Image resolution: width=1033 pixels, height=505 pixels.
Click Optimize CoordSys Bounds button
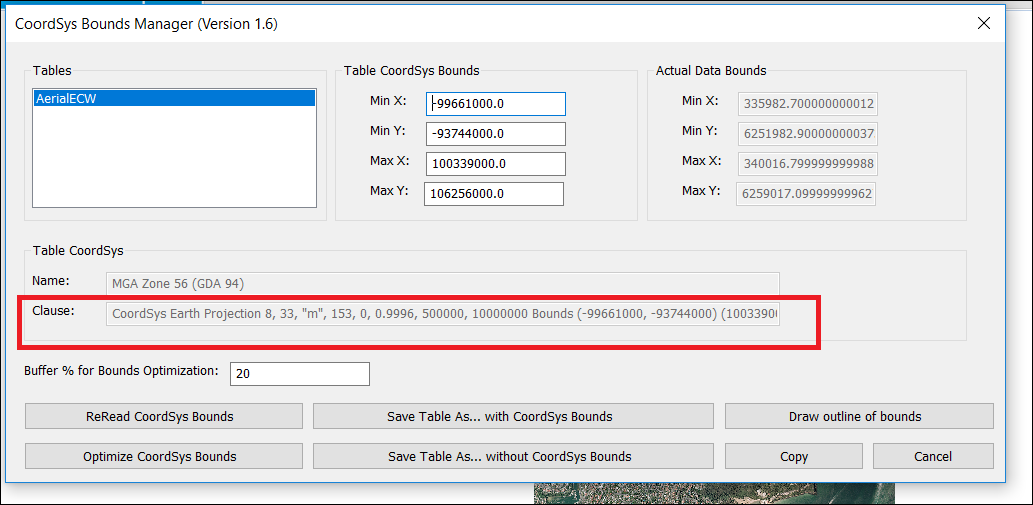(163, 456)
